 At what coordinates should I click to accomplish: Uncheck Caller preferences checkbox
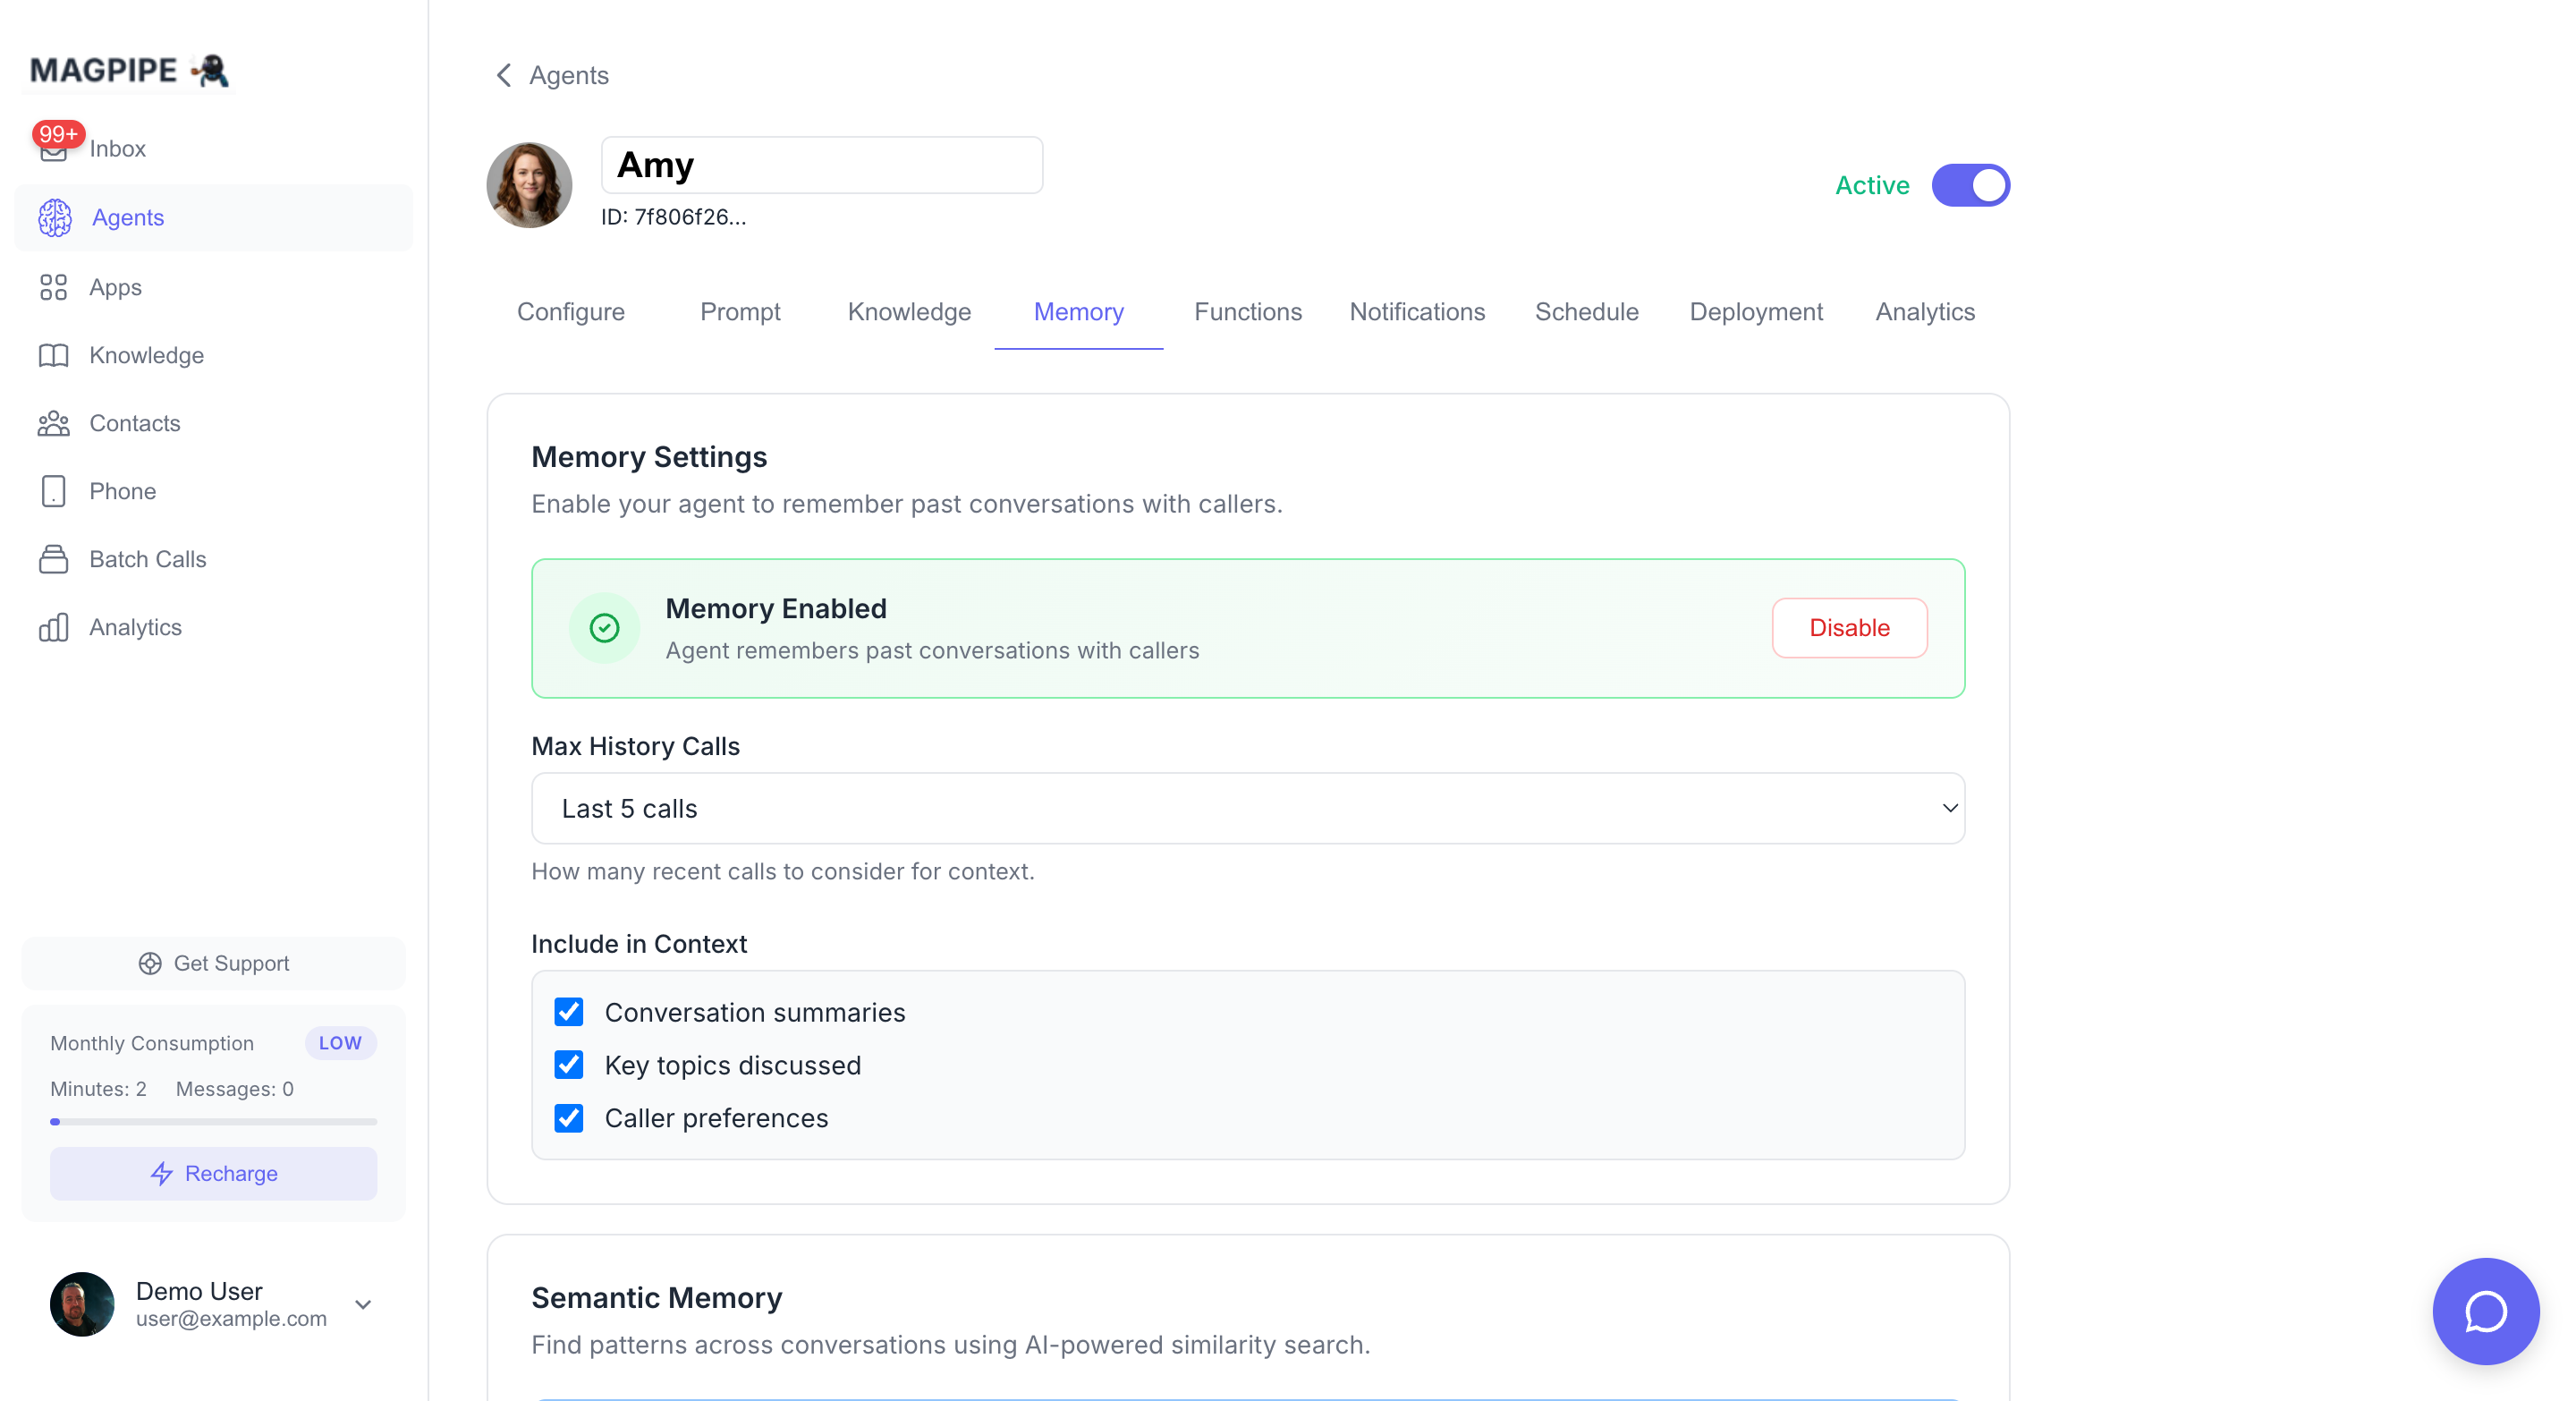click(x=569, y=1118)
